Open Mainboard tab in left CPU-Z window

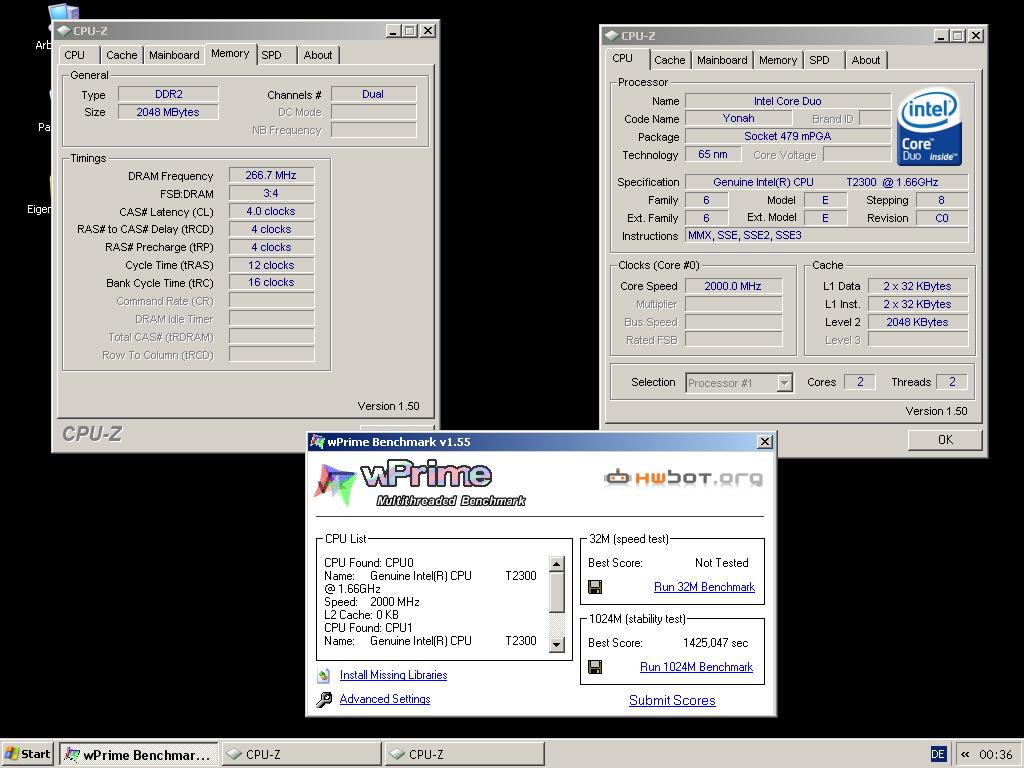tap(174, 55)
